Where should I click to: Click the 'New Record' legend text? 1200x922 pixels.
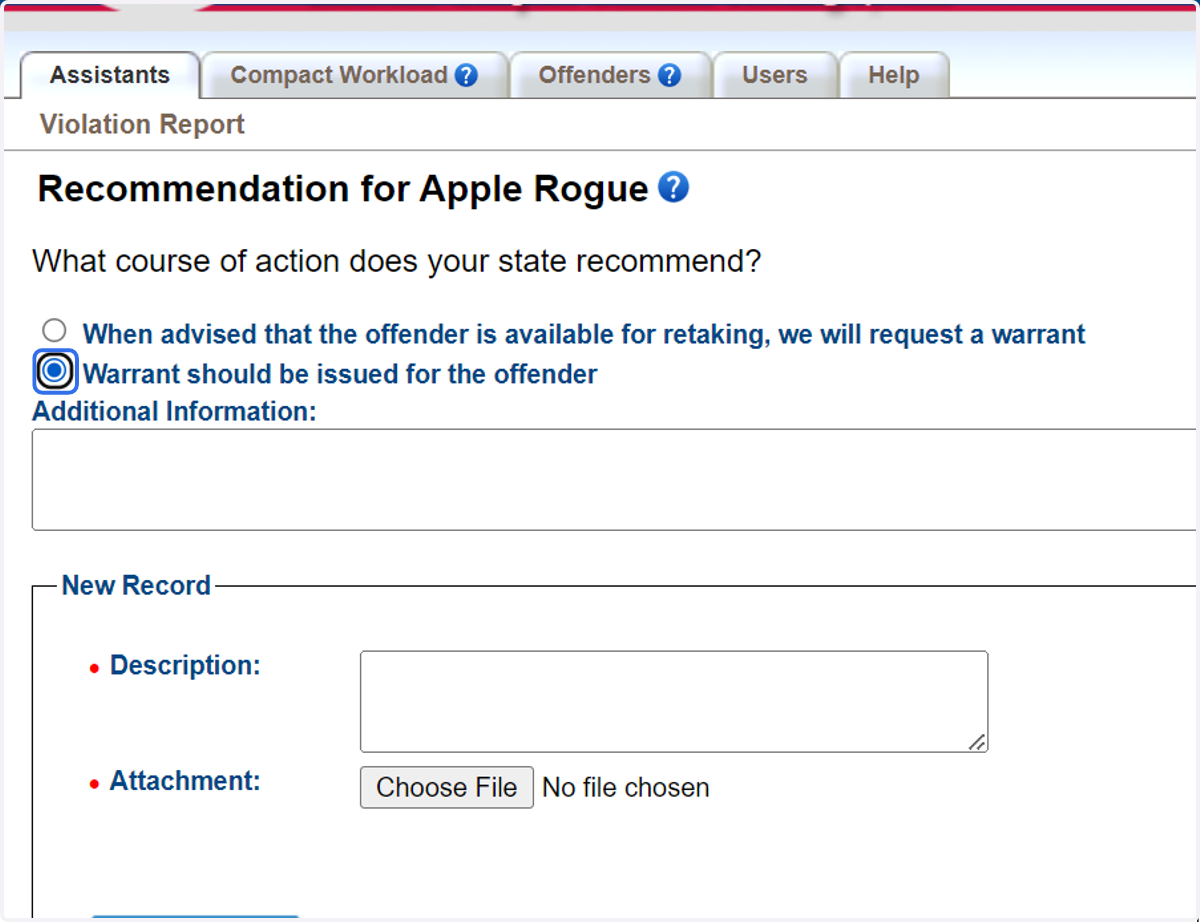coord(136,585)
